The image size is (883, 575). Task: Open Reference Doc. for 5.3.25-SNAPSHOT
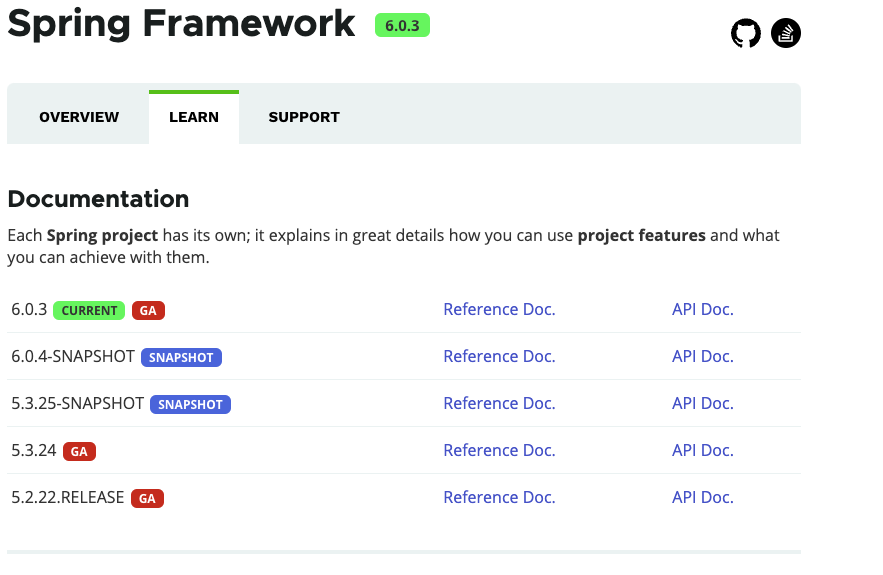(x=499, y=403)
